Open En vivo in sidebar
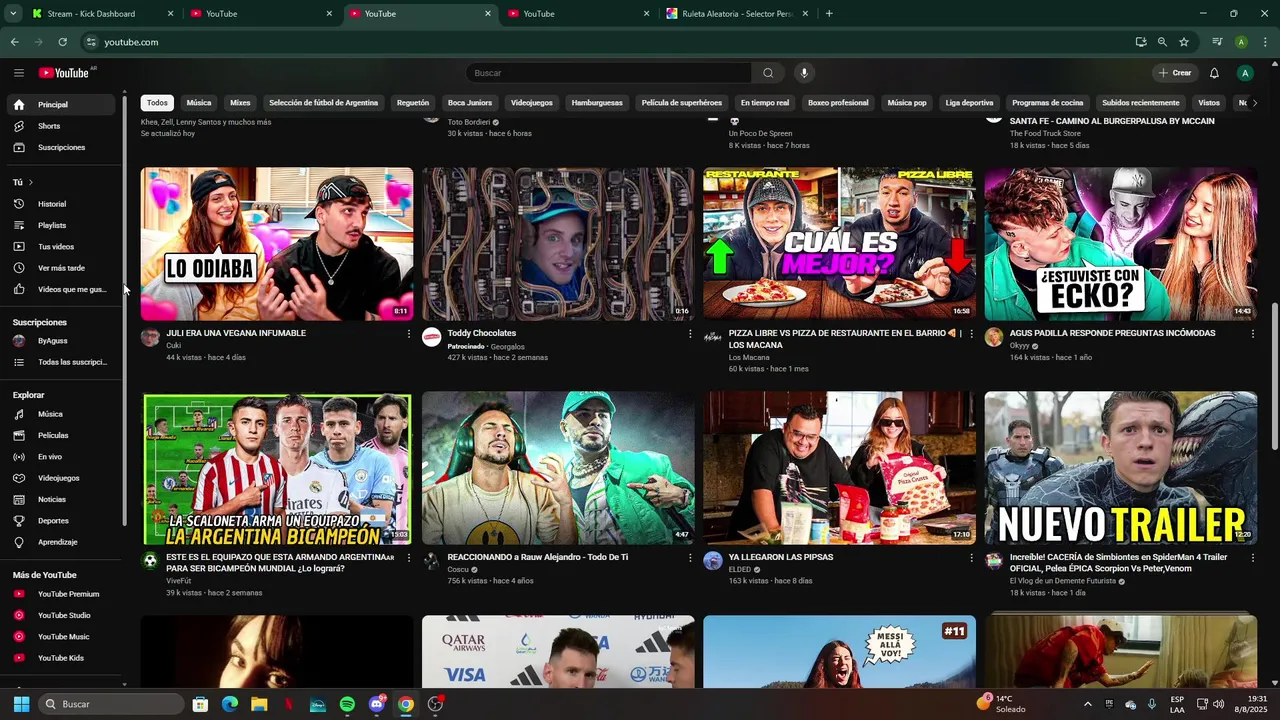The image size is (1280, 720). tap(62, 457)
